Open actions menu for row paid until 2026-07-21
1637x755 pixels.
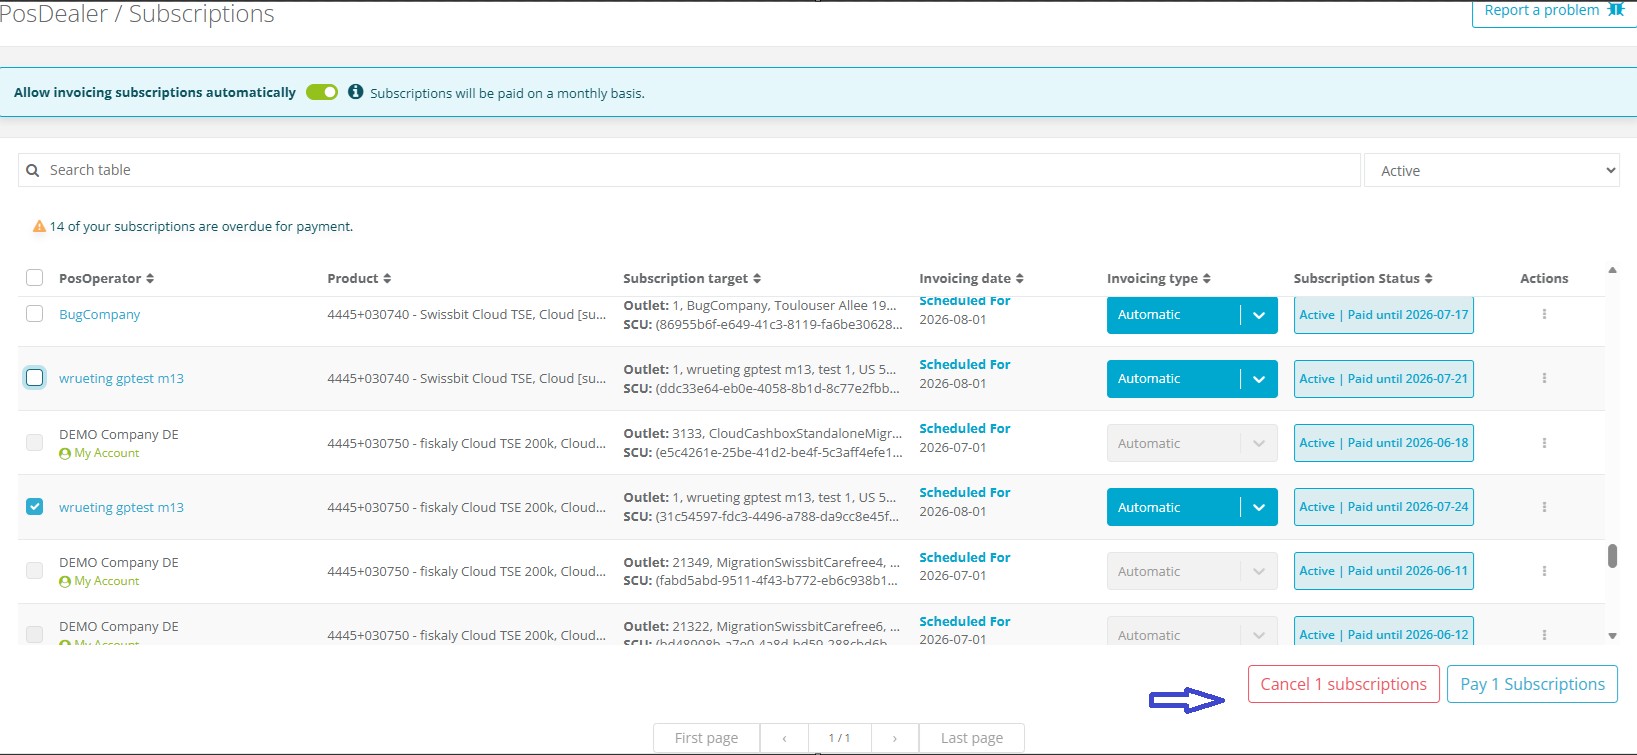[x=1544, y=378]
